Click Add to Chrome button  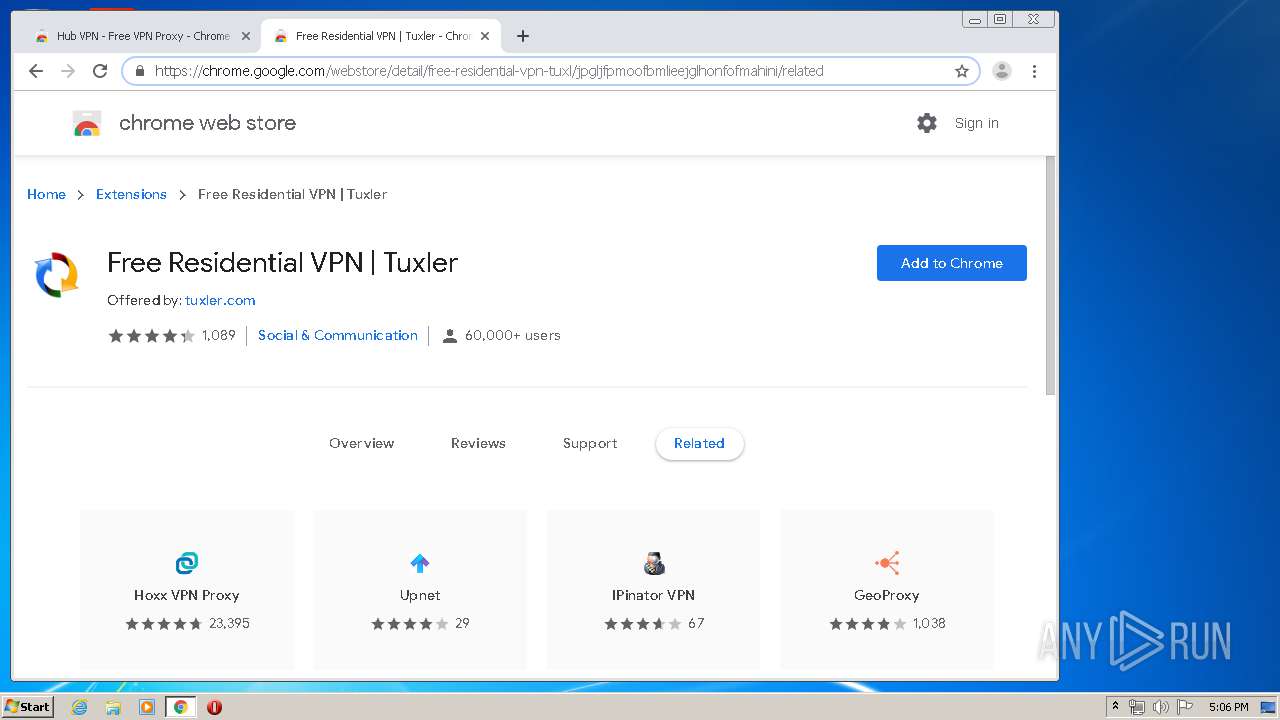pos(952,263)
